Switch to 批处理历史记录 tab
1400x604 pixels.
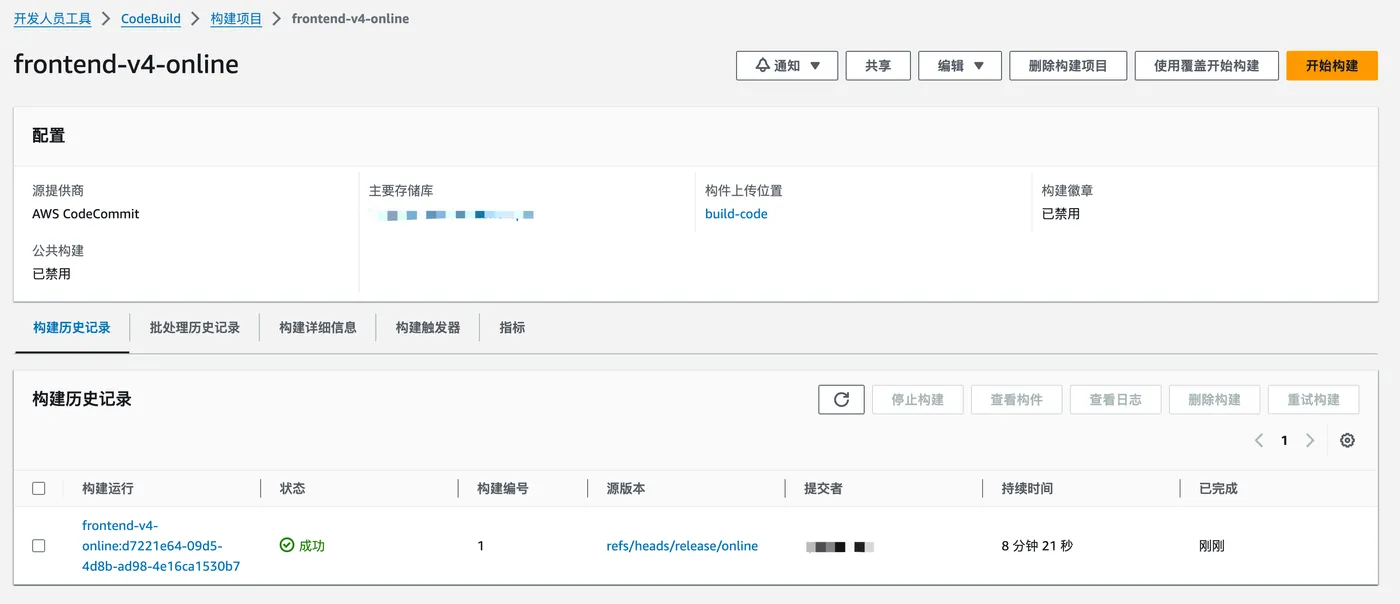pyautogui.click(x=195, y=327)
